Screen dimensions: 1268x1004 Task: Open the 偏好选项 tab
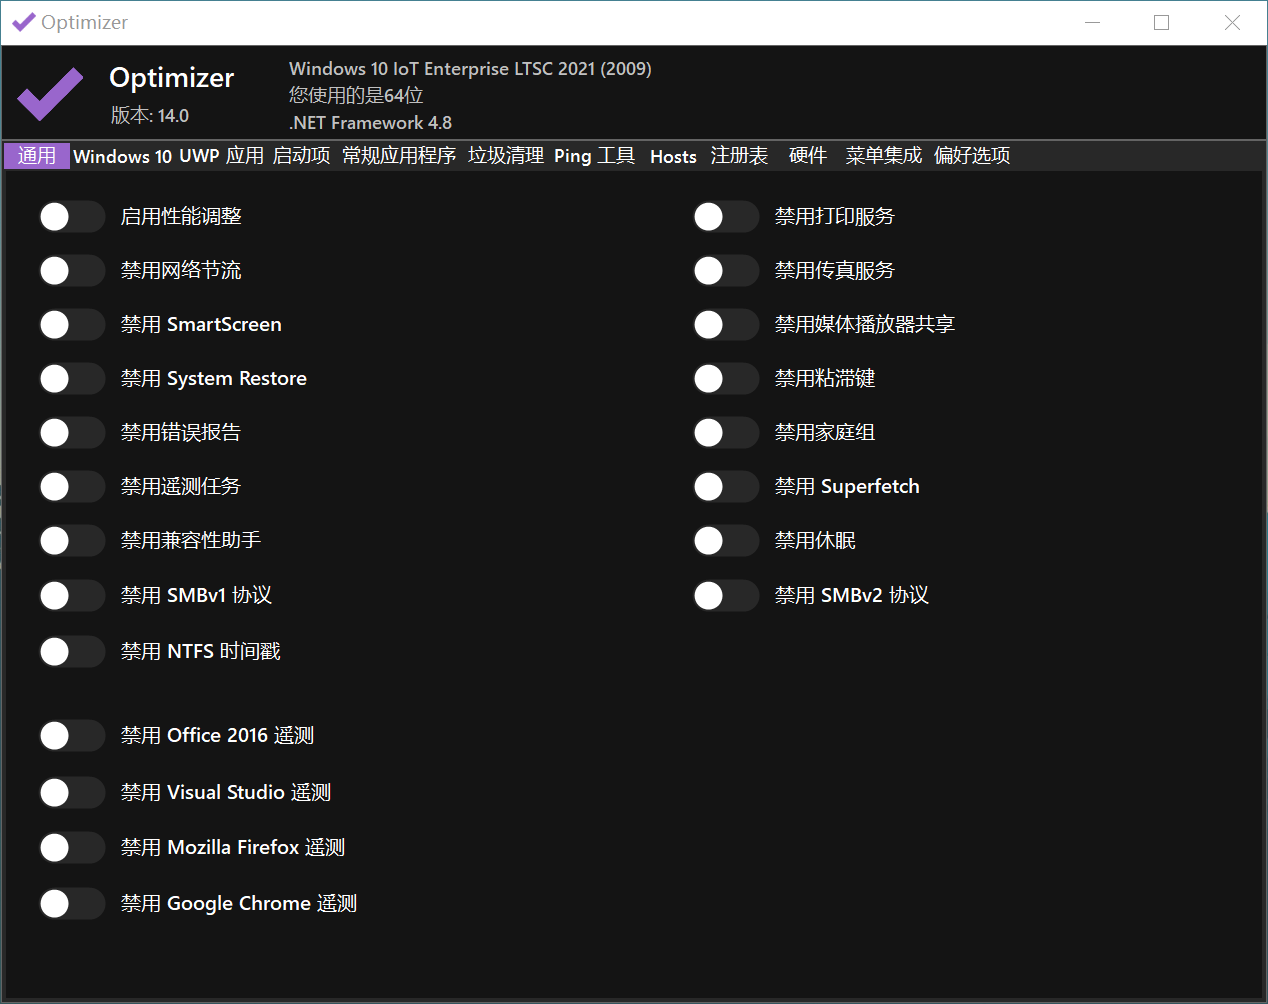(x=972, y=156)
